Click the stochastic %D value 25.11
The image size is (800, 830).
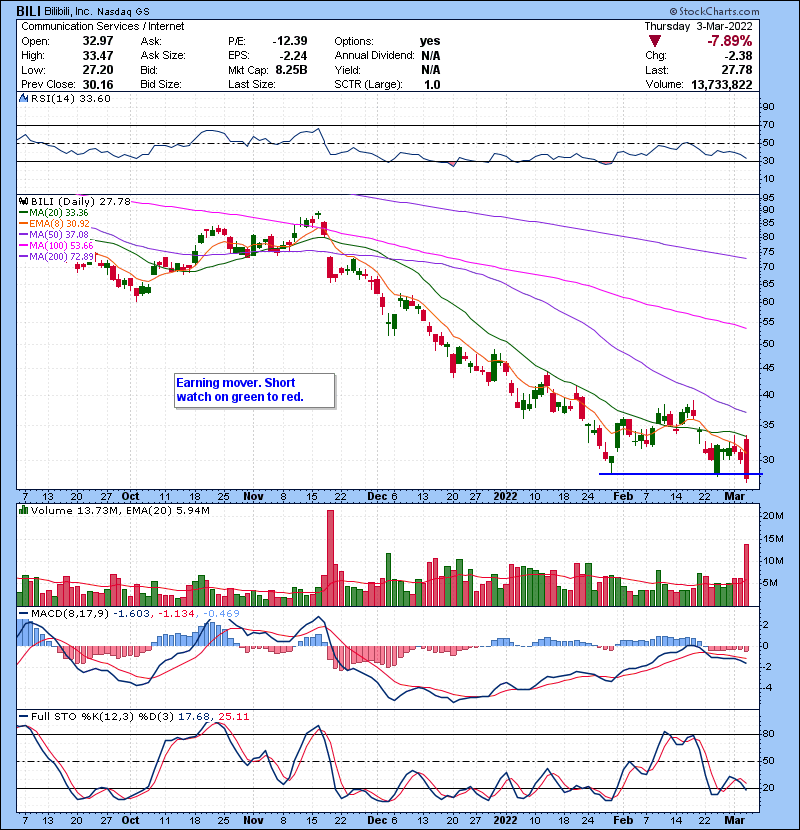coord(233,717)
